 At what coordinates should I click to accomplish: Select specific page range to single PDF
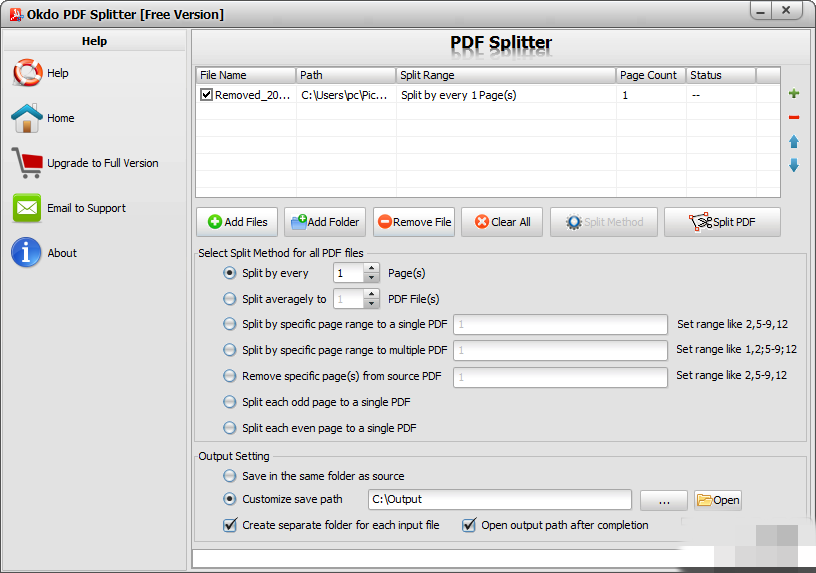(x=230, y=324)
